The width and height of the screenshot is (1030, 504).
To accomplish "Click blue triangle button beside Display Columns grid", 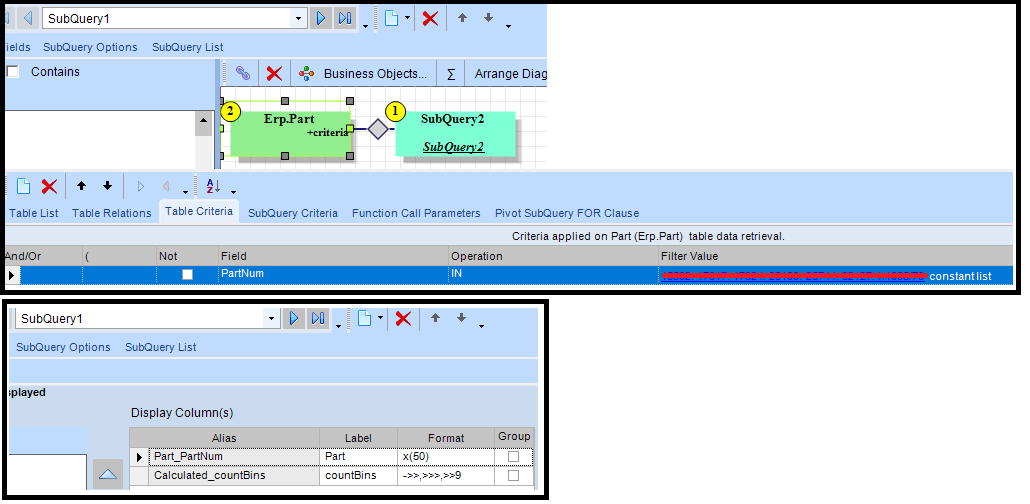I will [x=108, y=474].
